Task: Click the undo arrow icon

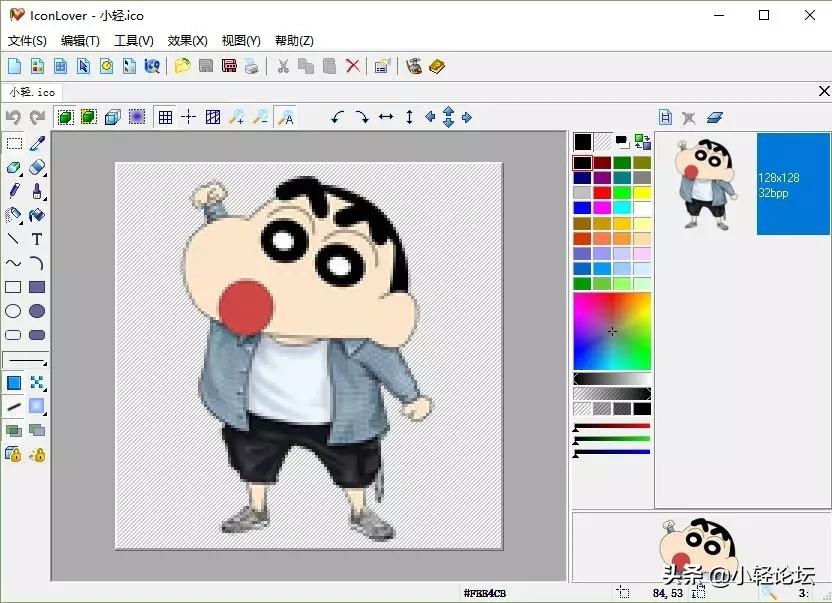Action: click(14, 117)
